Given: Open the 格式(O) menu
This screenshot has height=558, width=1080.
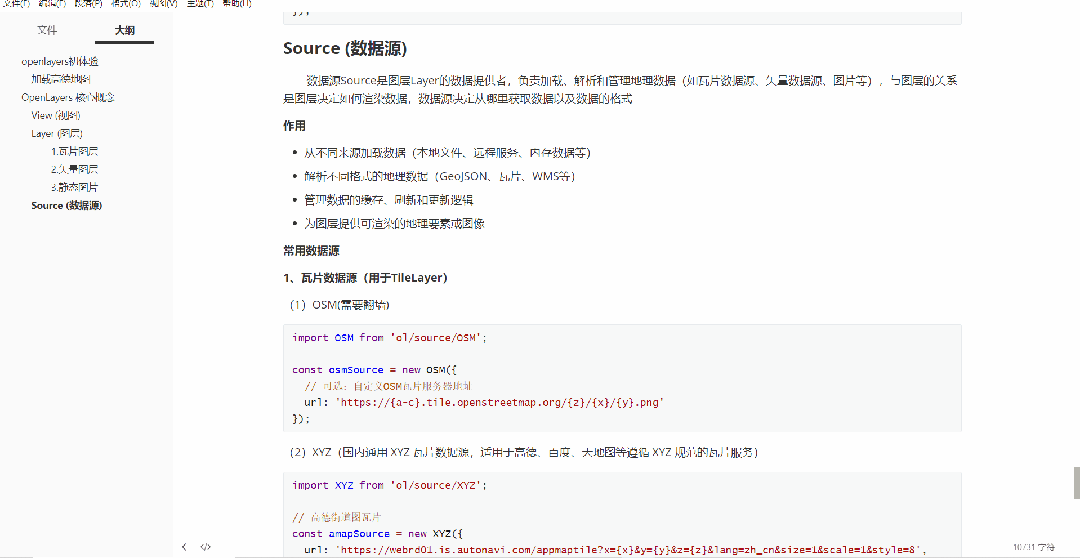Looking at the screenshot, I should point(126,3).
